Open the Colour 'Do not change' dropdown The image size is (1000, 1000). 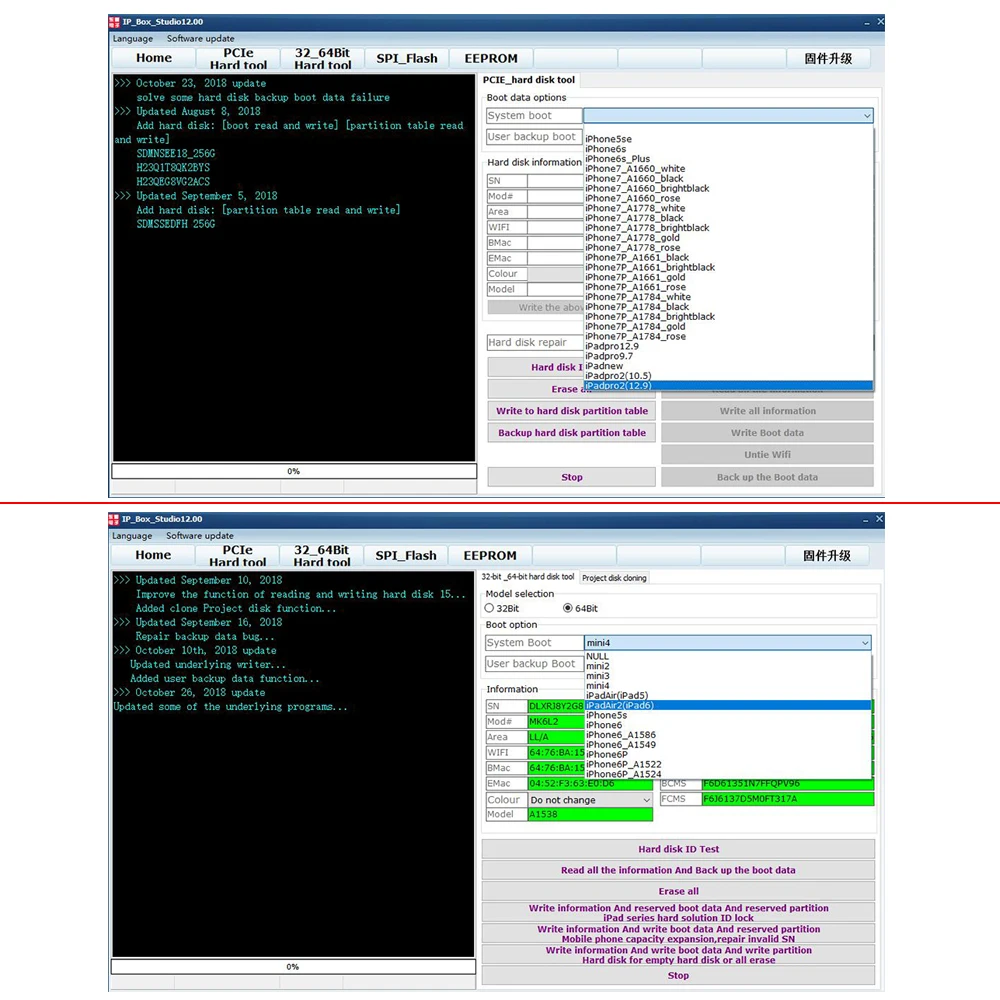(x=590, y=799)
